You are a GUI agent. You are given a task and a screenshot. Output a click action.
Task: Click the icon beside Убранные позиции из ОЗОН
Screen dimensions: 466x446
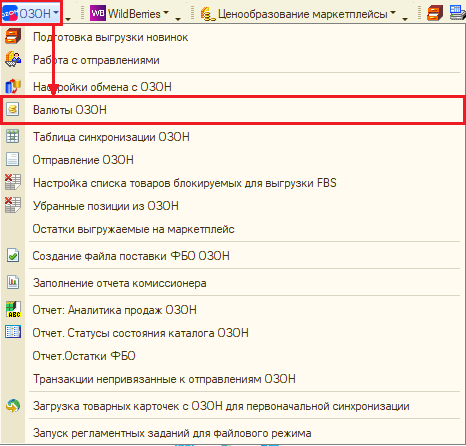coord(13,205)
